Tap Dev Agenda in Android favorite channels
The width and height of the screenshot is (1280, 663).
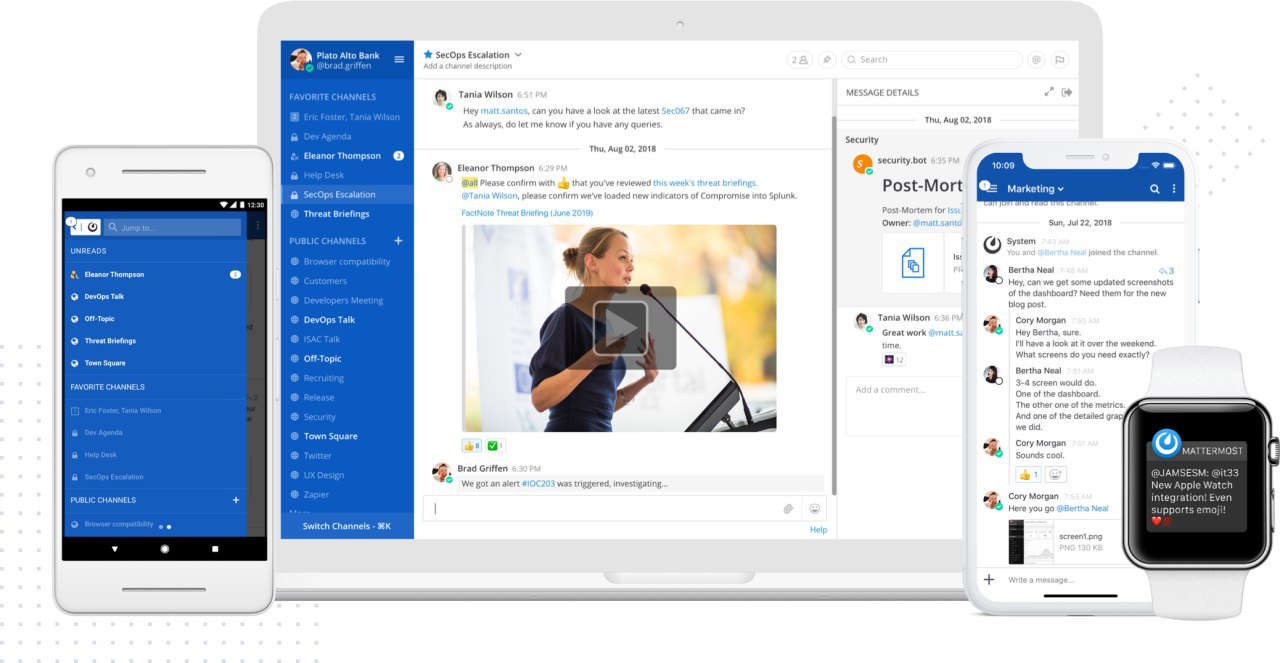(x=103, y=432)
